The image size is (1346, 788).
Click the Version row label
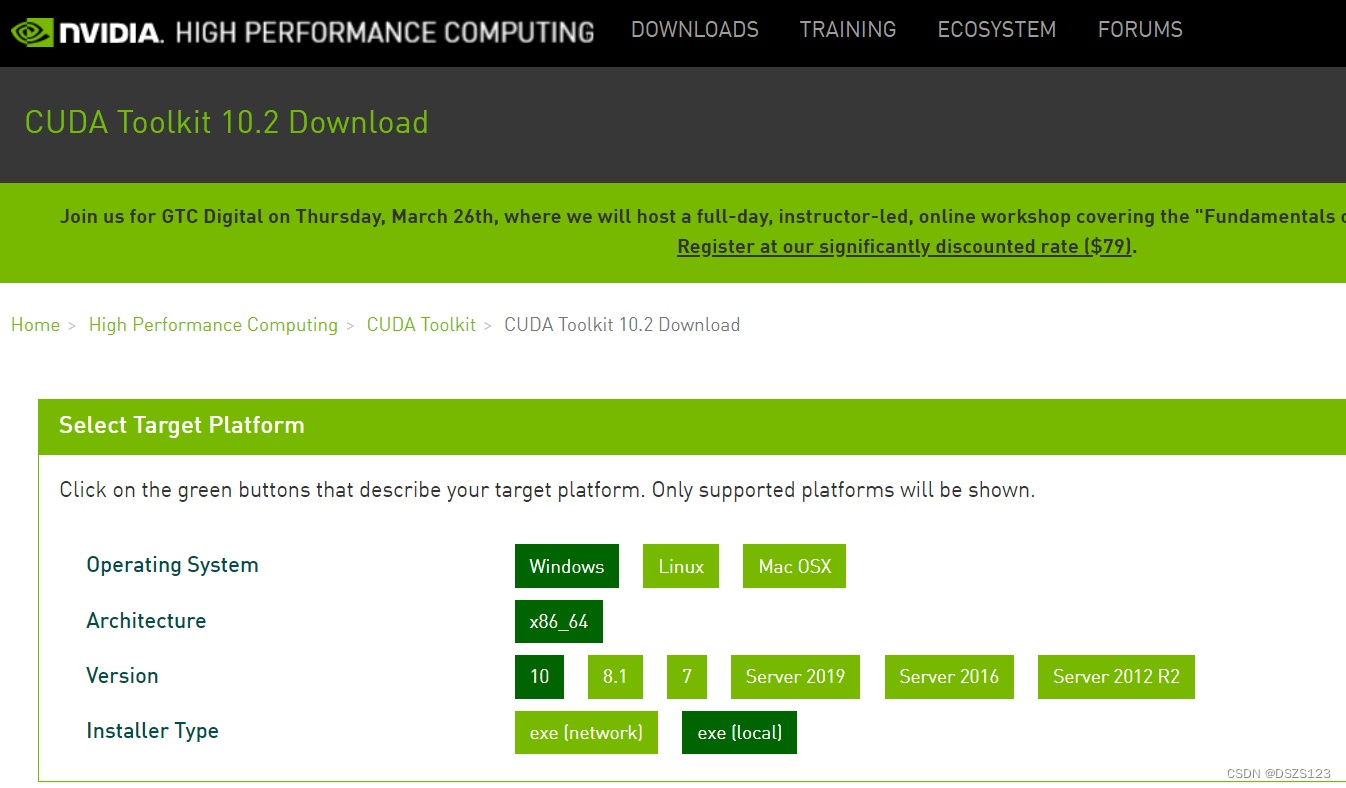point(123,675)
